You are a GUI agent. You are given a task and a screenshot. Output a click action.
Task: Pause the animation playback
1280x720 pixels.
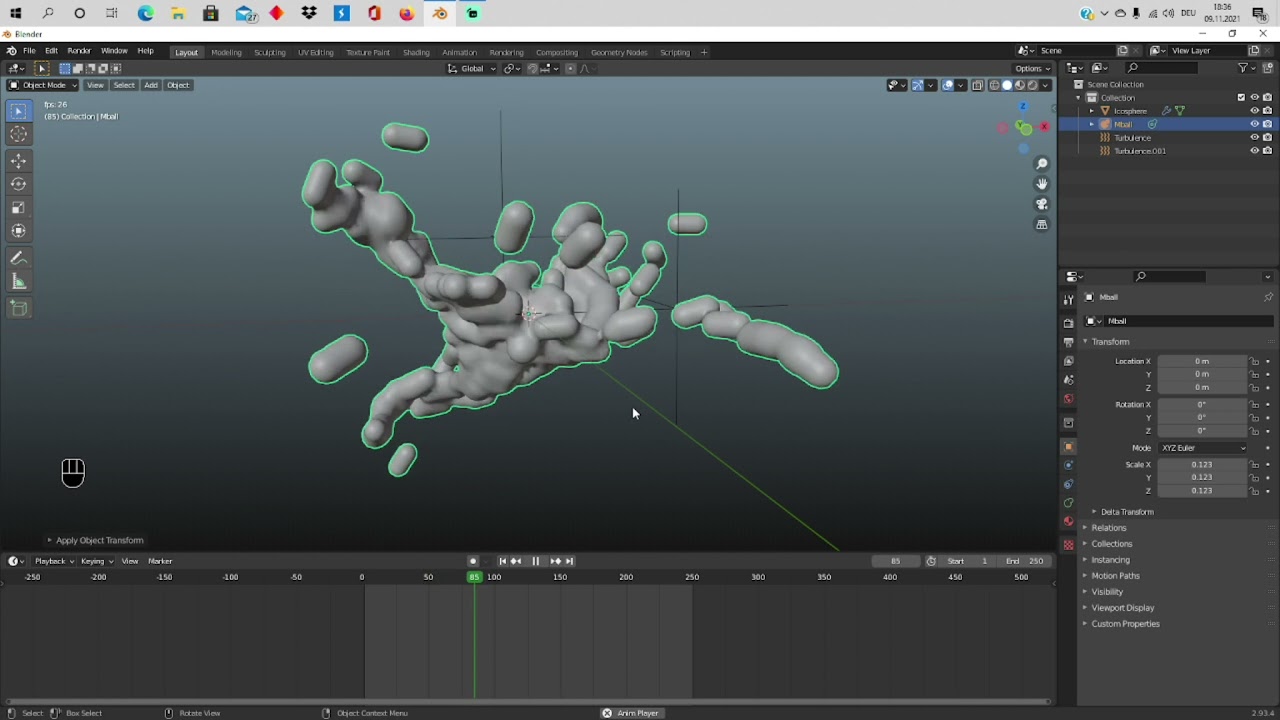tap(535, 561)
